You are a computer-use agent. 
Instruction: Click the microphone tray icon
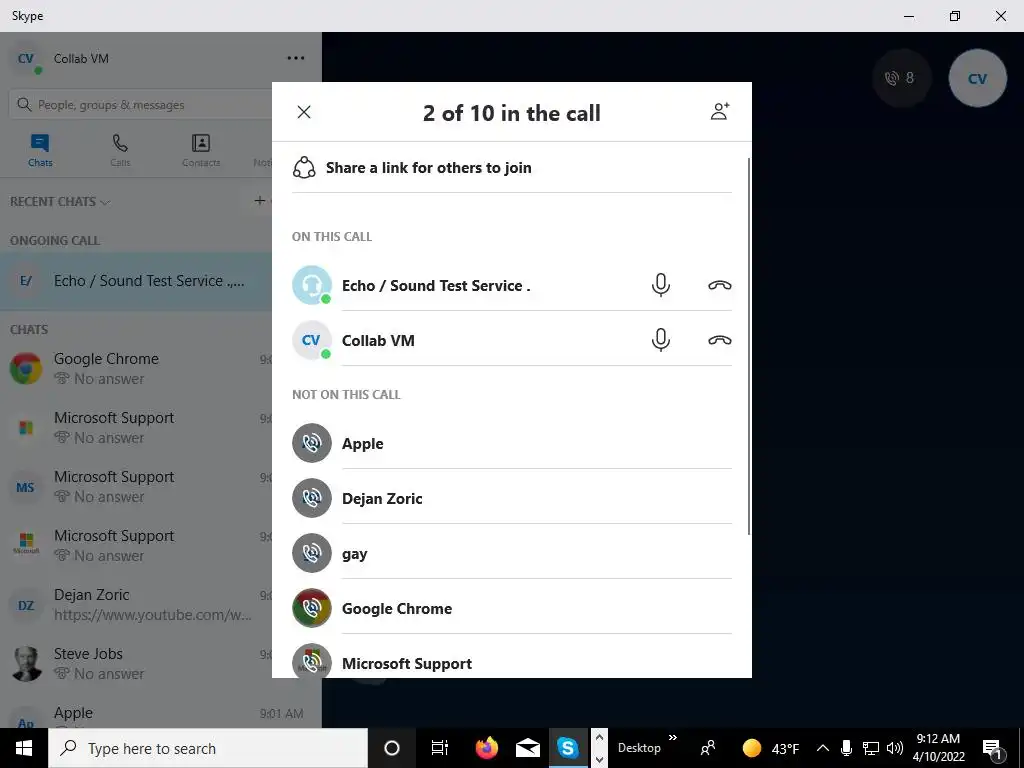click(x=846, y=748)
